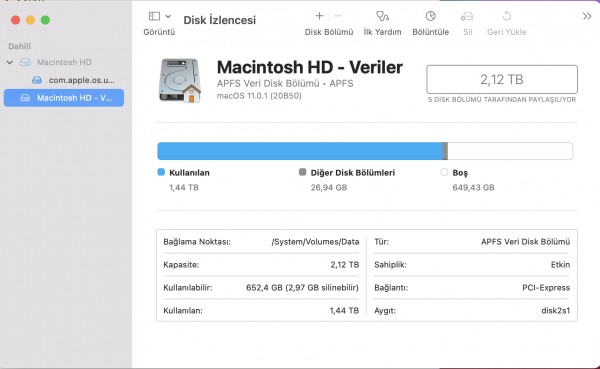Click the İlk Yardım toolbar label
600x369 pixels.
coord(382,32)
